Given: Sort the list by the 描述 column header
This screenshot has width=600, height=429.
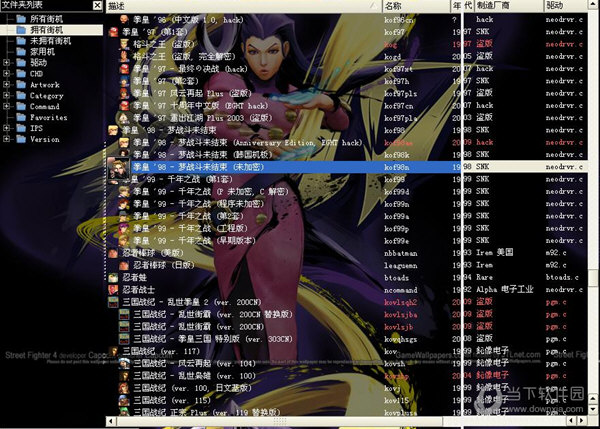Looking at the screenshot, I should (244, 6).
